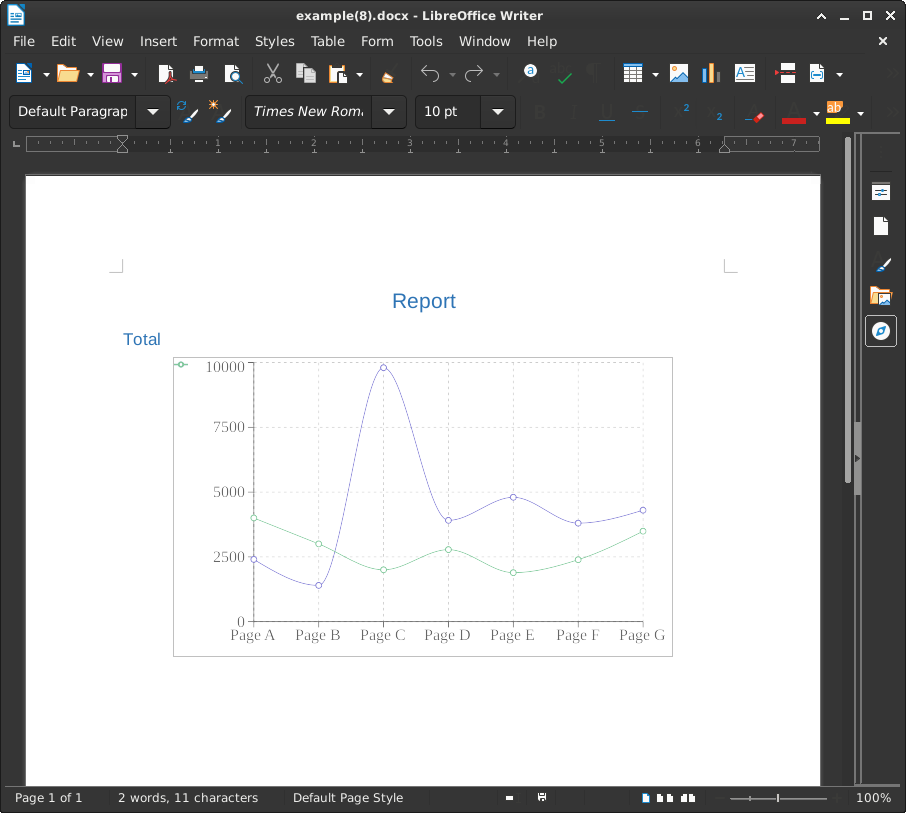The image size is (906, 813).
Task: Adjust the zoom slider
Action: pyautogui.click(x=777, y=798)
